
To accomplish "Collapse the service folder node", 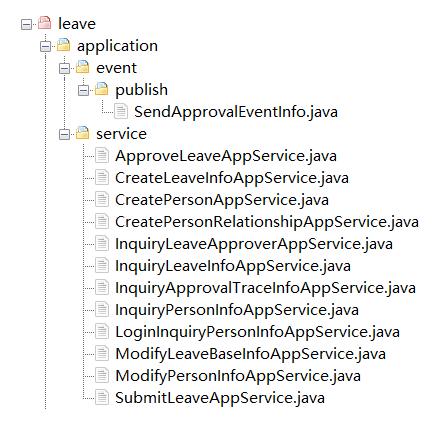I will [x=64, y=134].
